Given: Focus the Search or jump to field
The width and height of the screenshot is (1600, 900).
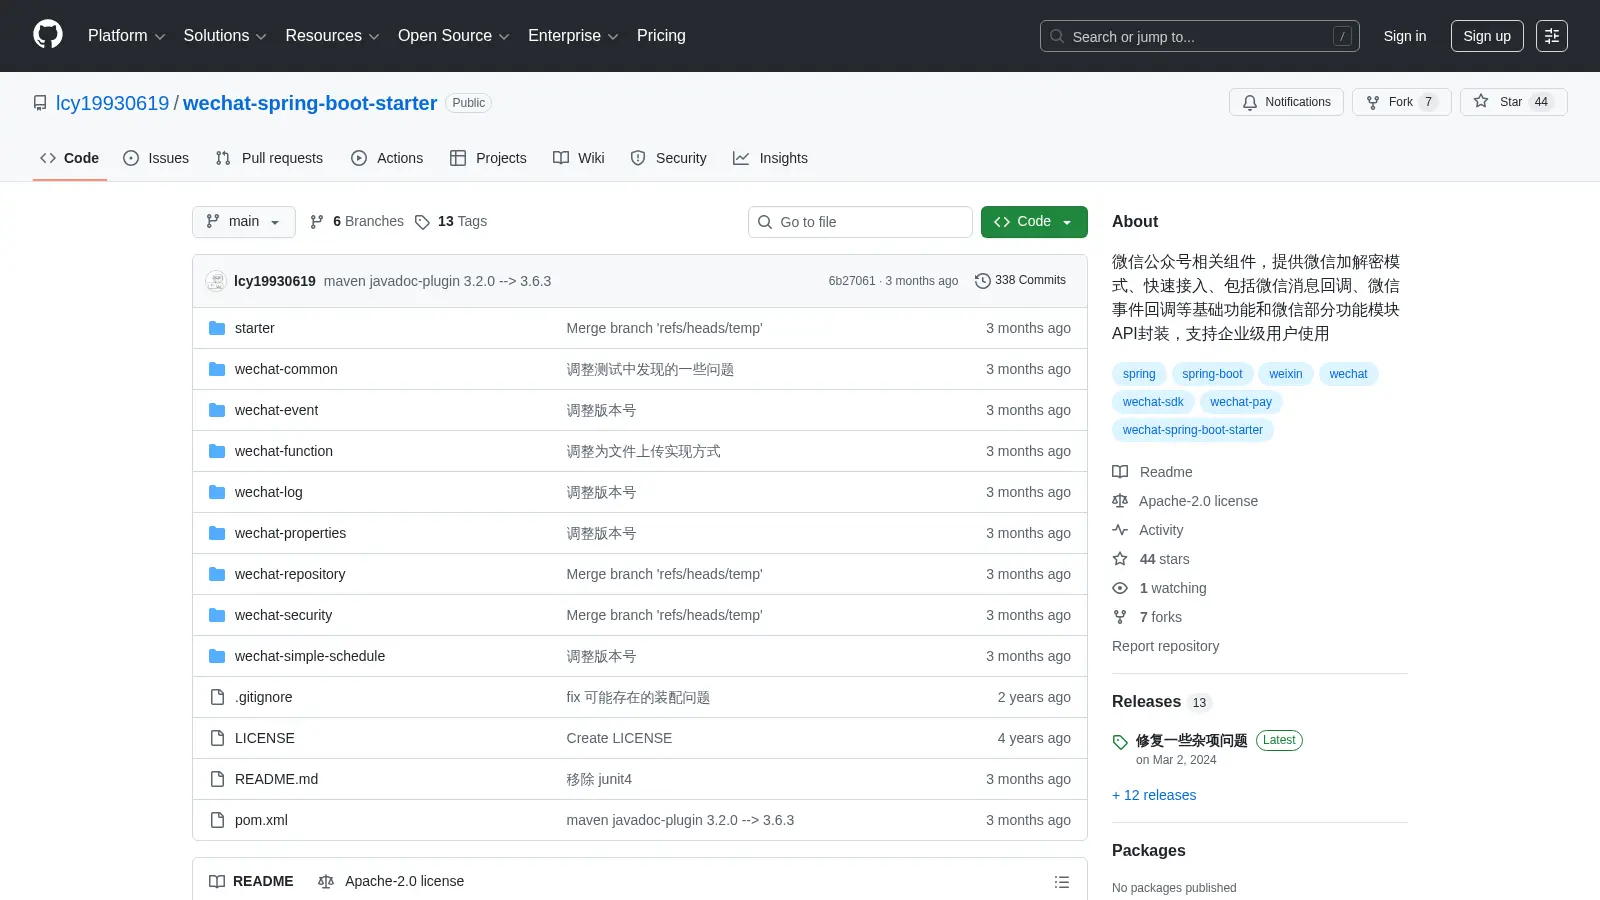Looking at the screenshot, I should click(x=1200, y=36).
